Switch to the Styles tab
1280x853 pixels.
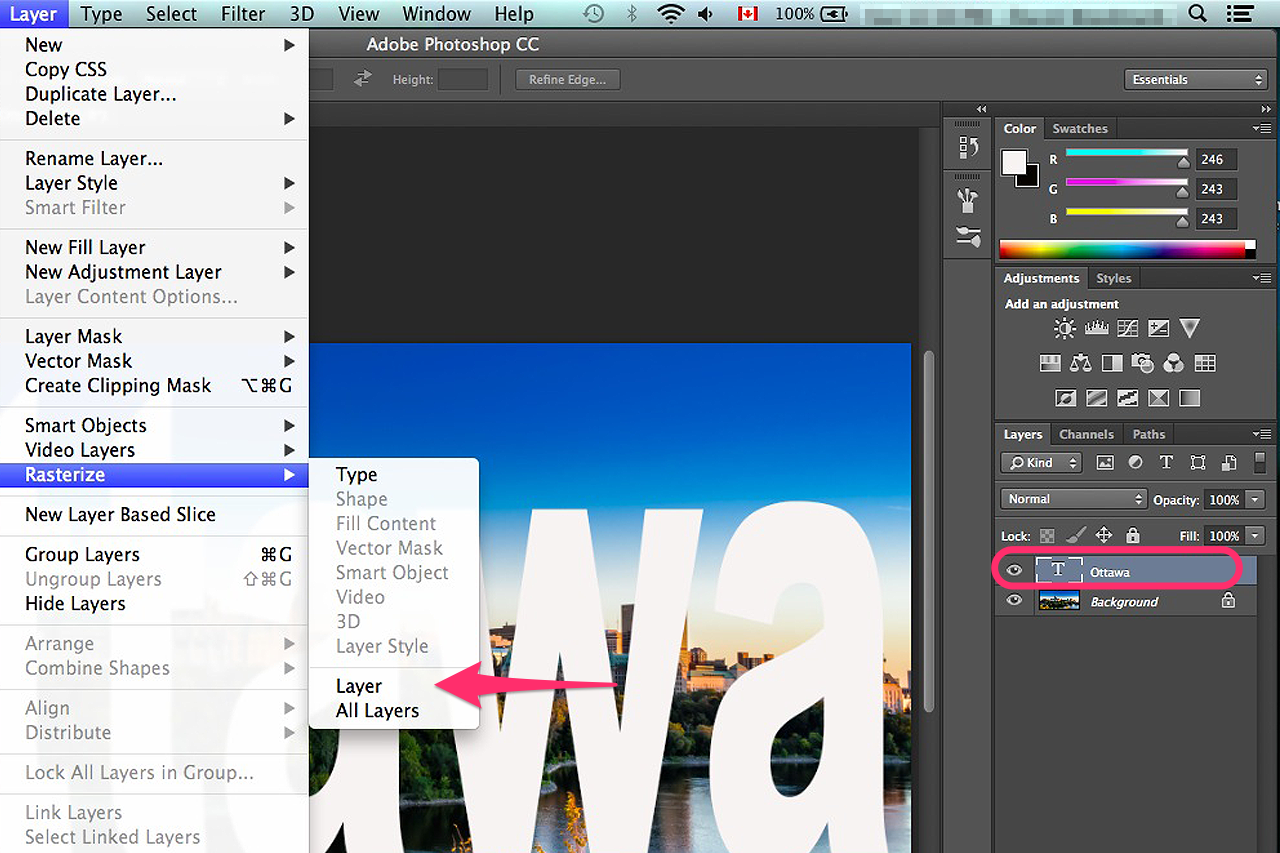pyautogui.click(x=1113, y=279)
